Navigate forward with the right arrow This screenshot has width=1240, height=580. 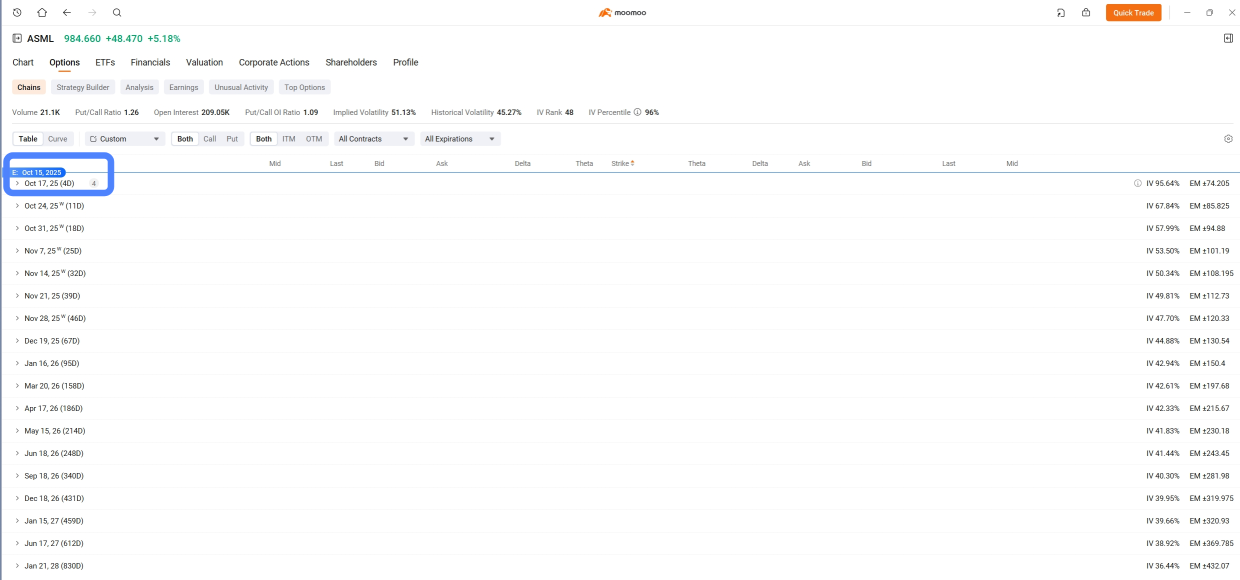click(x=92, y=12)
